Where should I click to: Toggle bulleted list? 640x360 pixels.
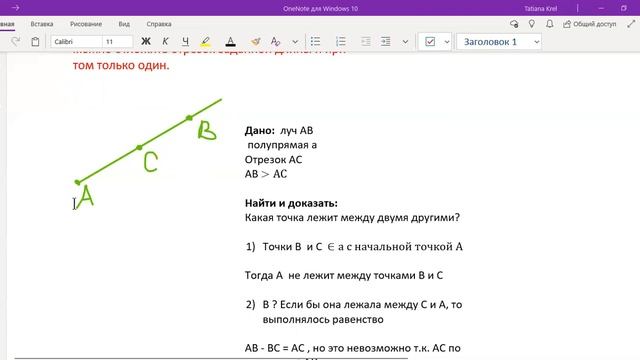(316, 41)
